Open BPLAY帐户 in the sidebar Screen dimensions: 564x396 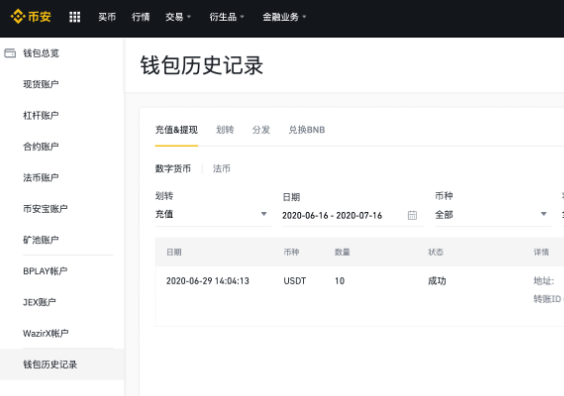[45, 271]
